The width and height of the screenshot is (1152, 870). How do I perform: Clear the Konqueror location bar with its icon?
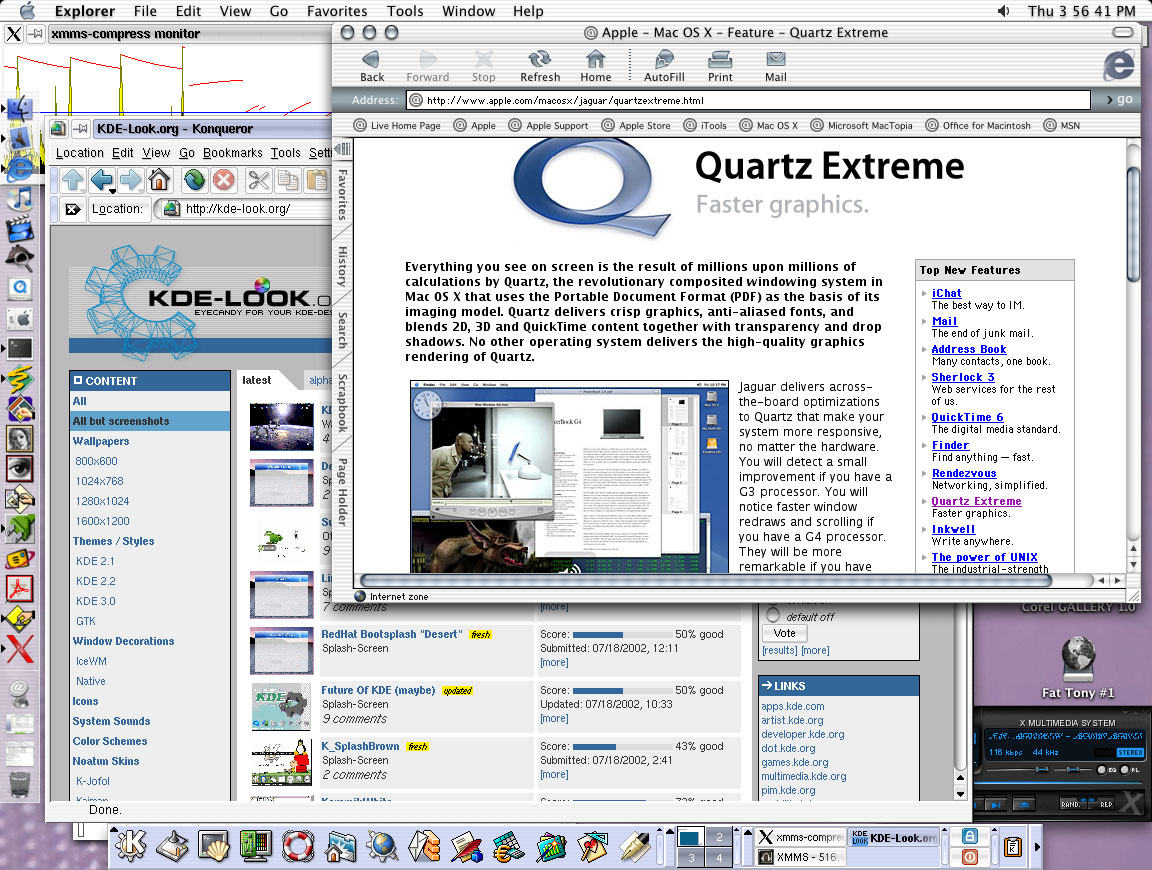[73, 209]
